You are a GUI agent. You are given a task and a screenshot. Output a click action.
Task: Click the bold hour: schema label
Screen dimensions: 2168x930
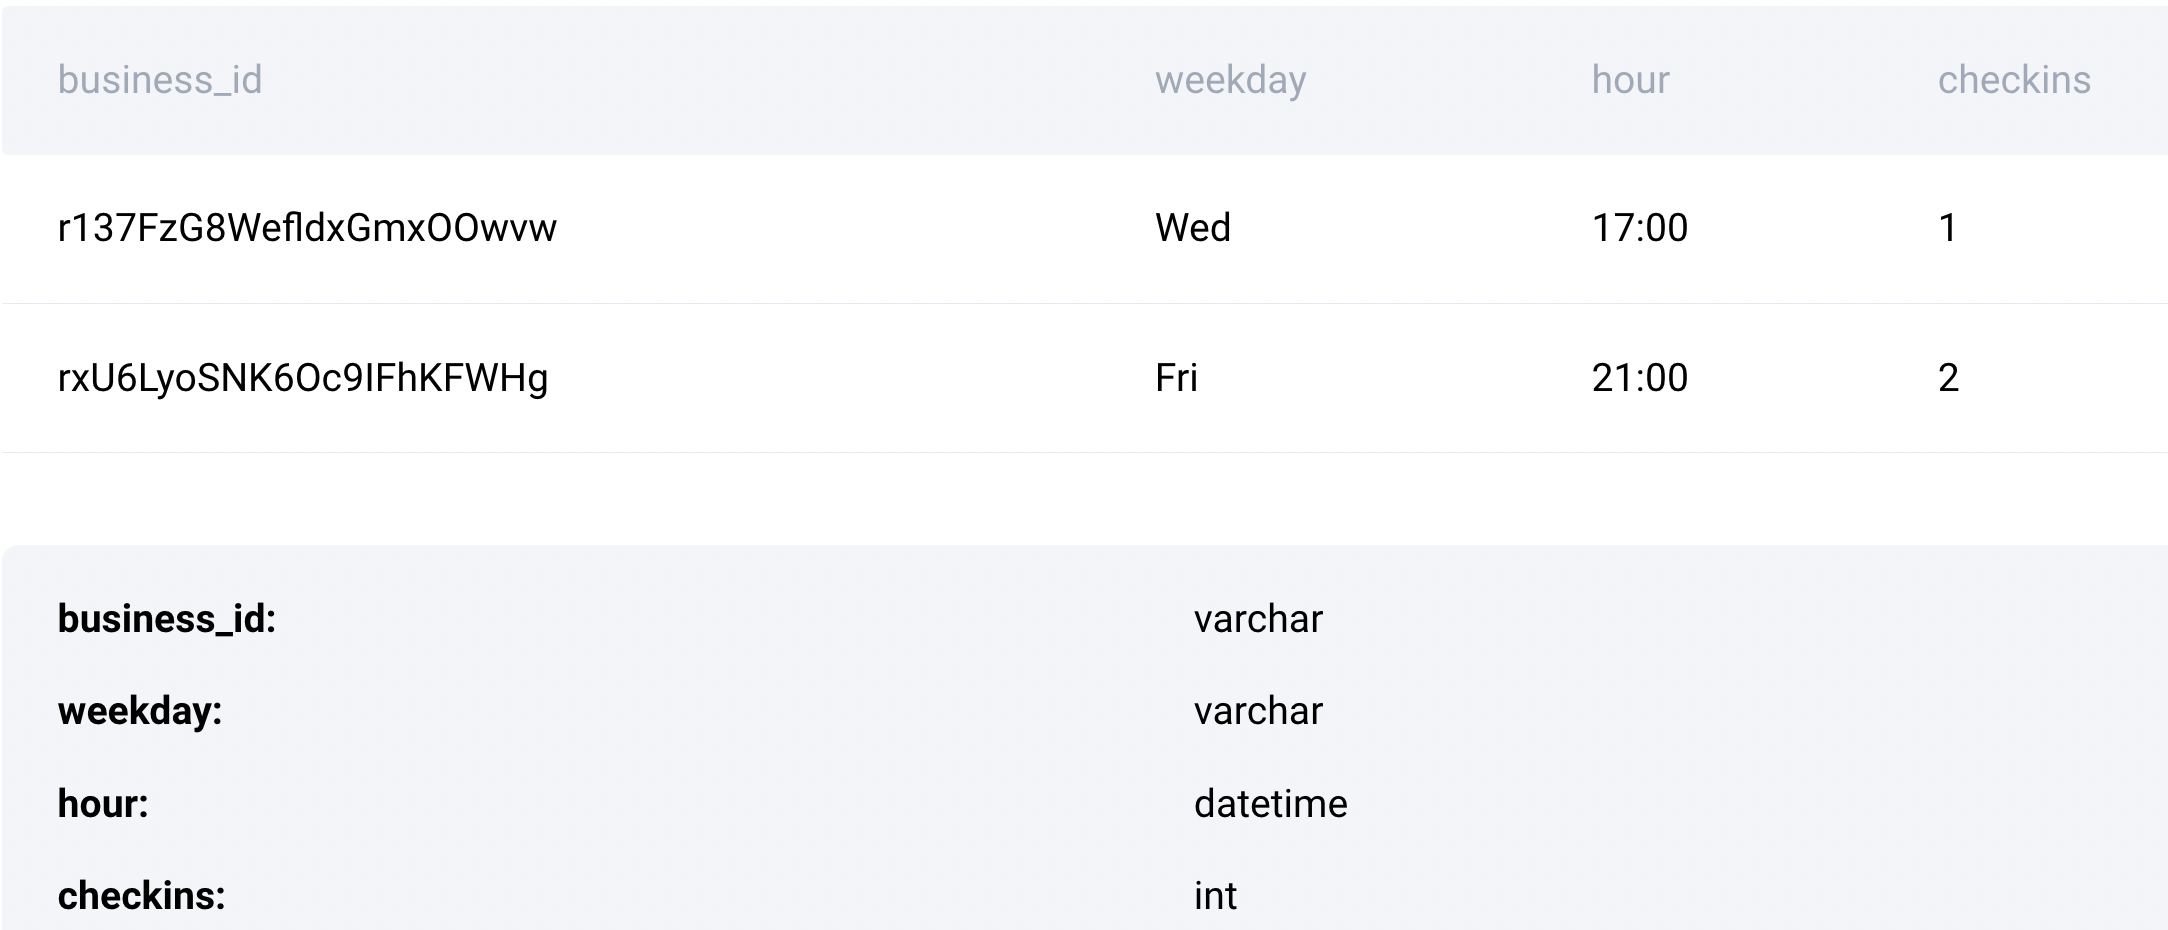click(x=103, y=804)
